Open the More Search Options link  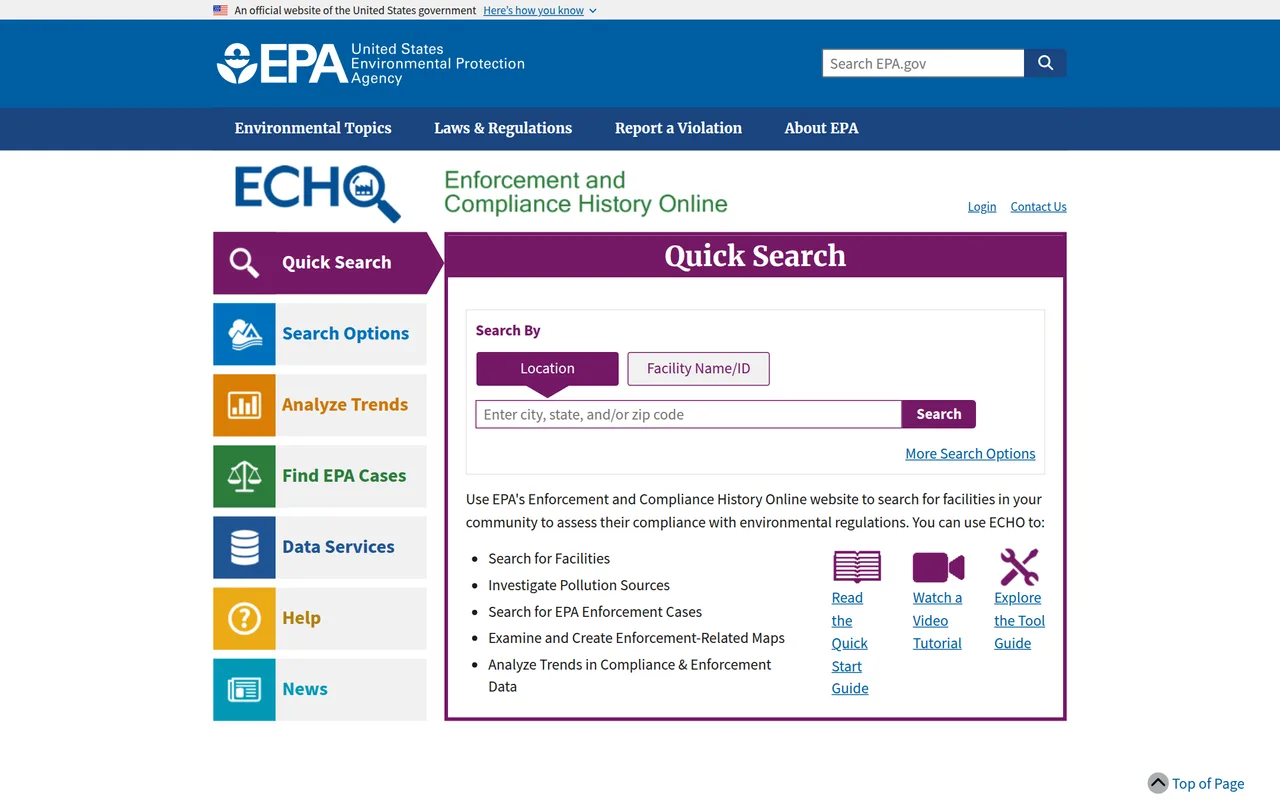[x=970, y=453]
